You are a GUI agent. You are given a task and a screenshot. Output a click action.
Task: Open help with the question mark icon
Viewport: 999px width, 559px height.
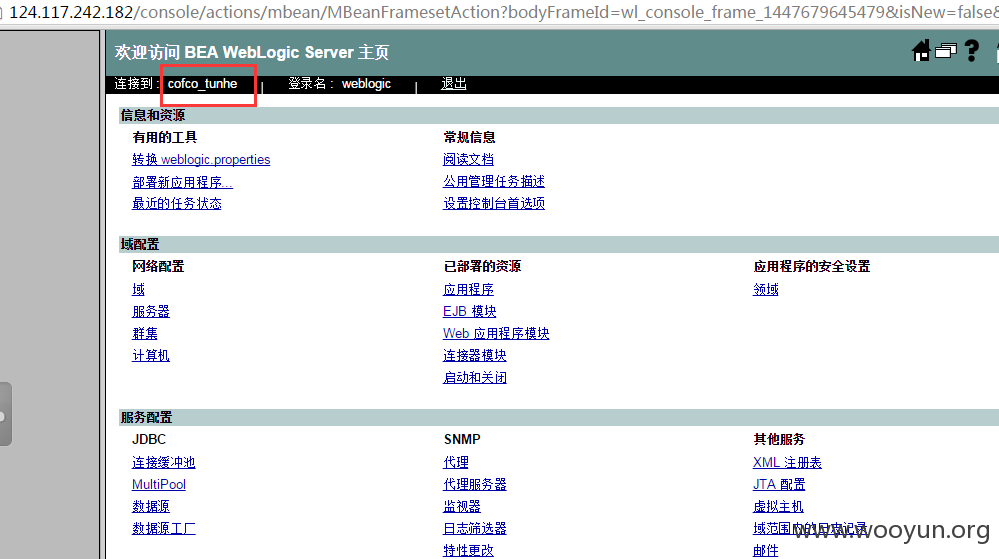972,50
